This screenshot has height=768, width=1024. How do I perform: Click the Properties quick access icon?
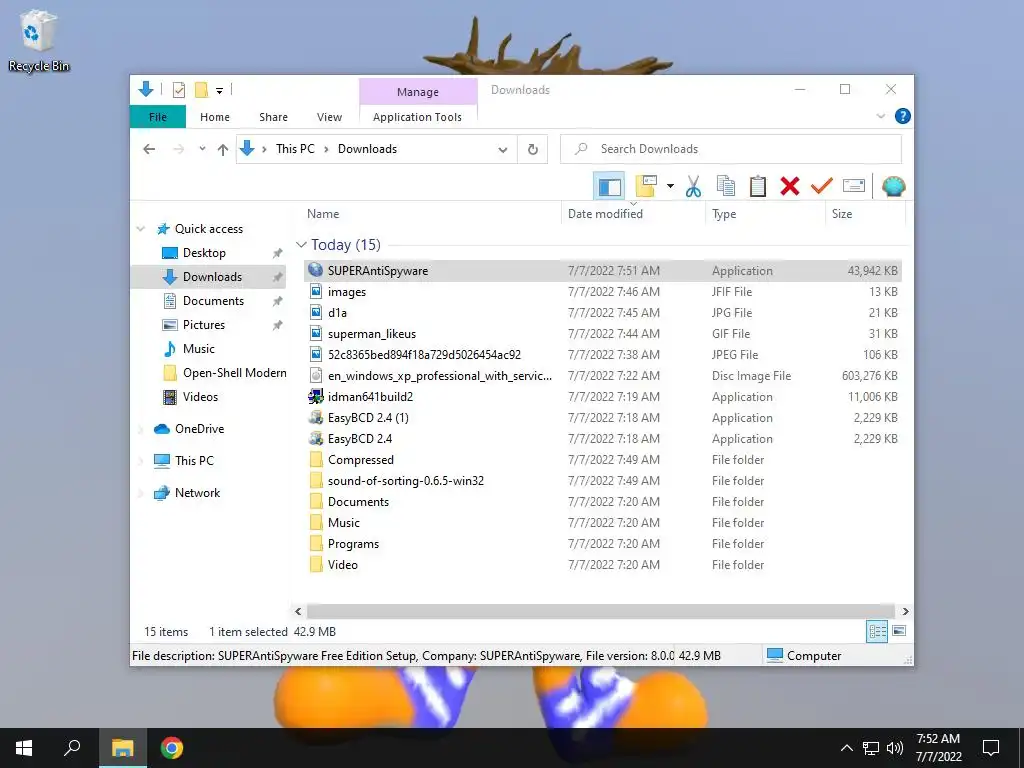click(178, 90)
